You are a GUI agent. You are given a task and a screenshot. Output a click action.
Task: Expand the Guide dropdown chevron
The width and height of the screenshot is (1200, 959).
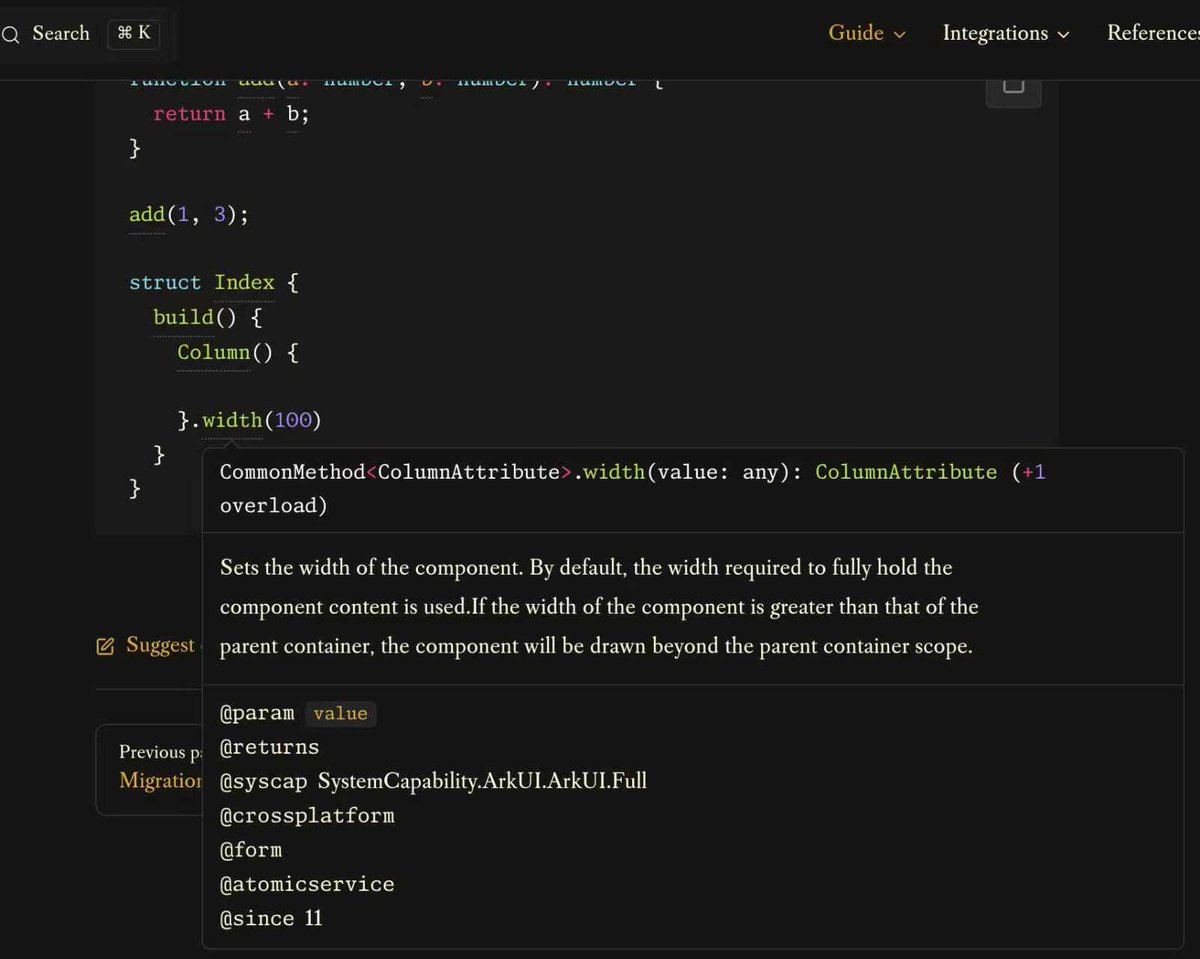[x=899, y=35]
